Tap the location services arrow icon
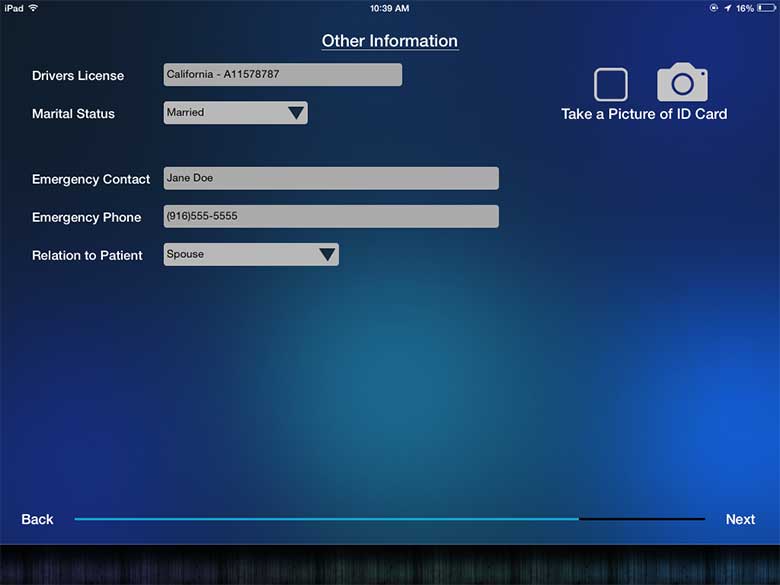 pos(728,8)
